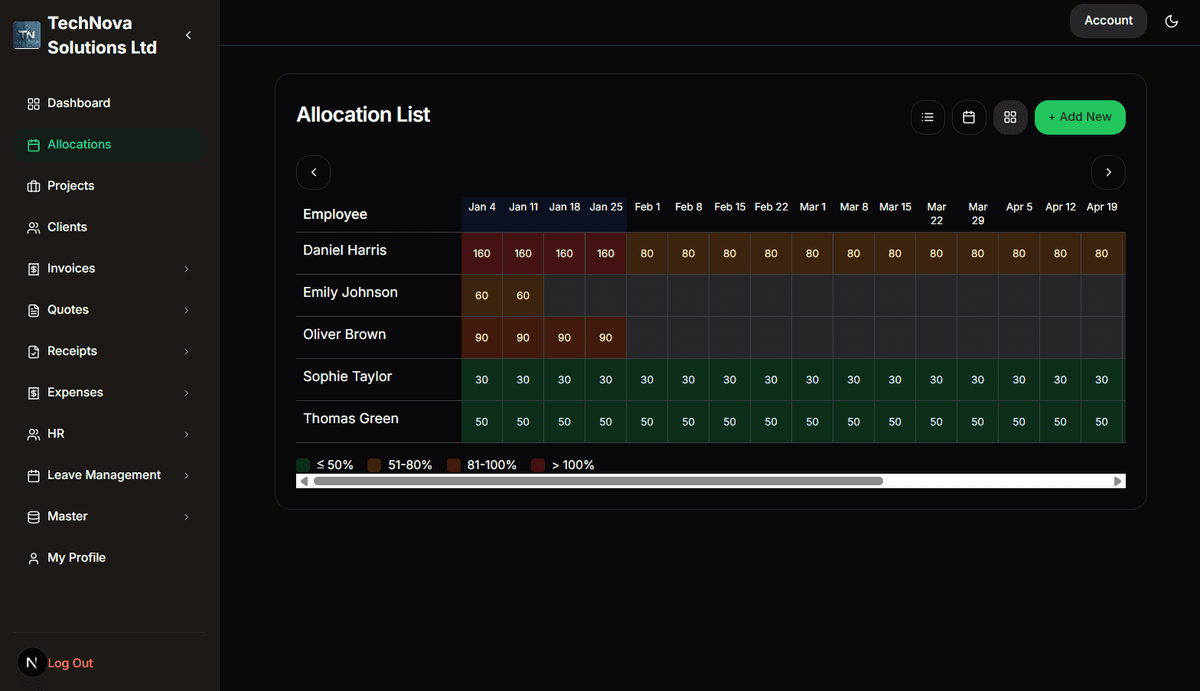Toggle dark mode with the moon icon

point(1171,20)
